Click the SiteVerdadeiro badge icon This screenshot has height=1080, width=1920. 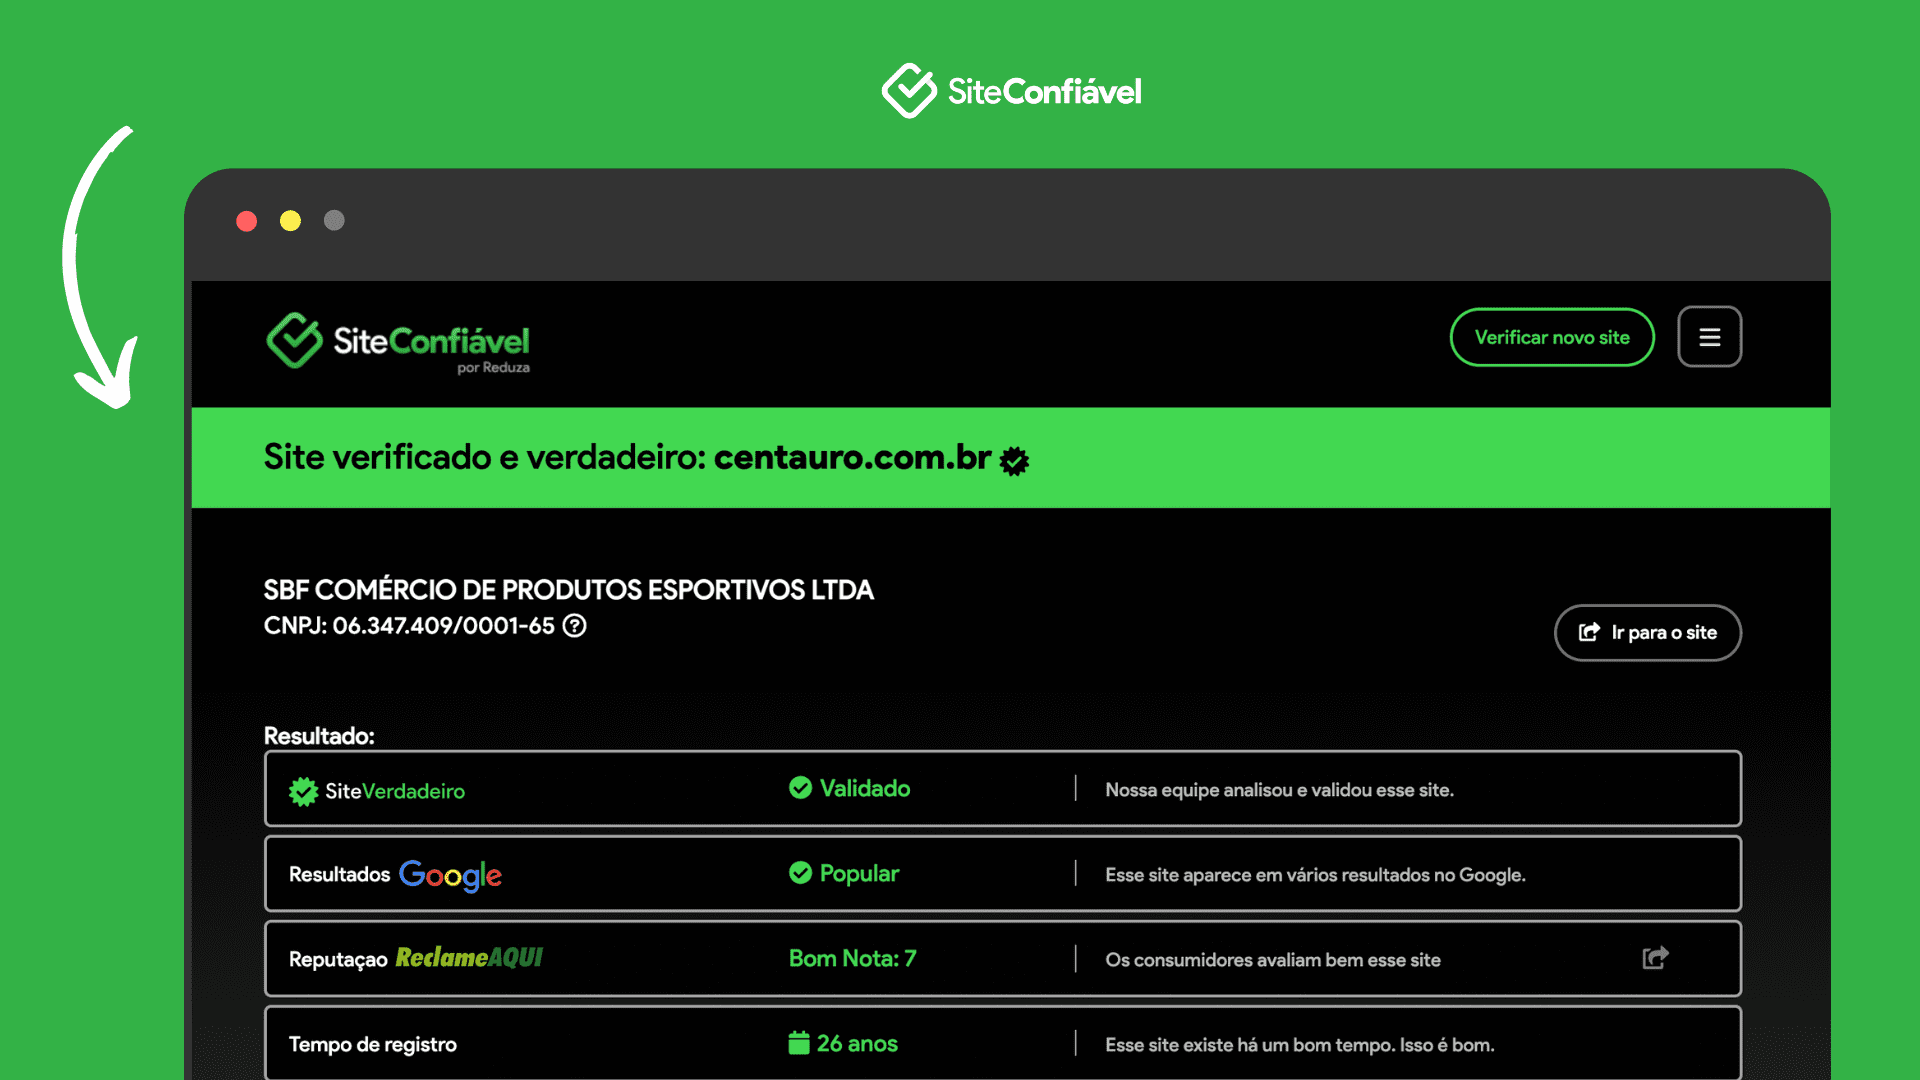(x=303, y=791)
